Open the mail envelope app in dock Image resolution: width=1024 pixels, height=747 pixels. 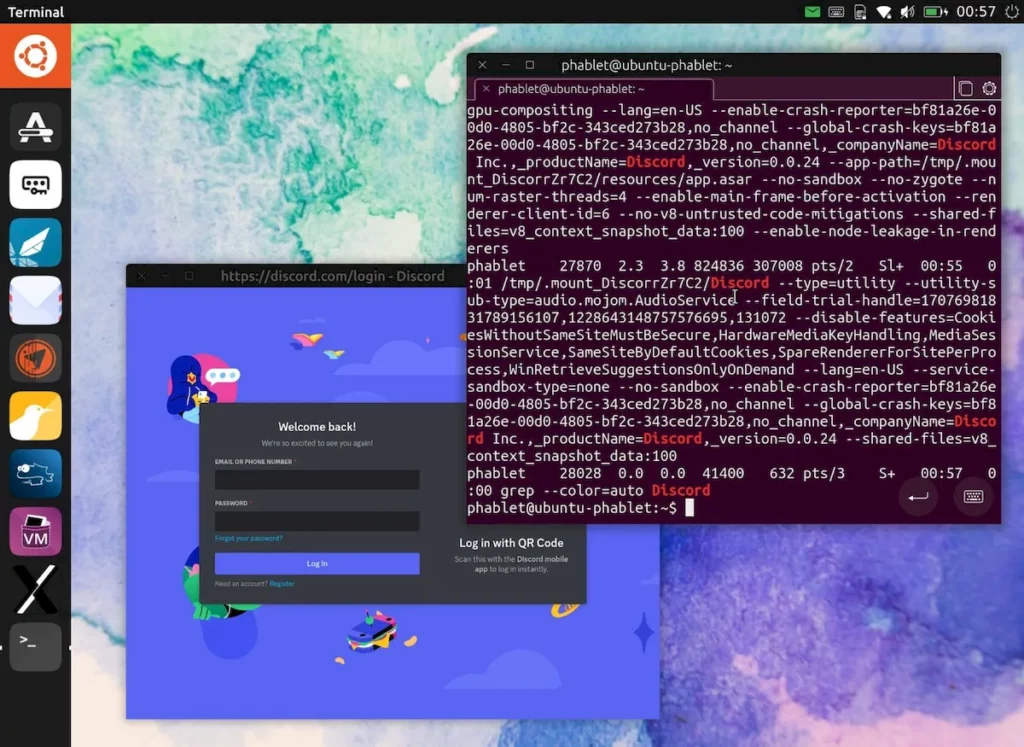point(35,300)
